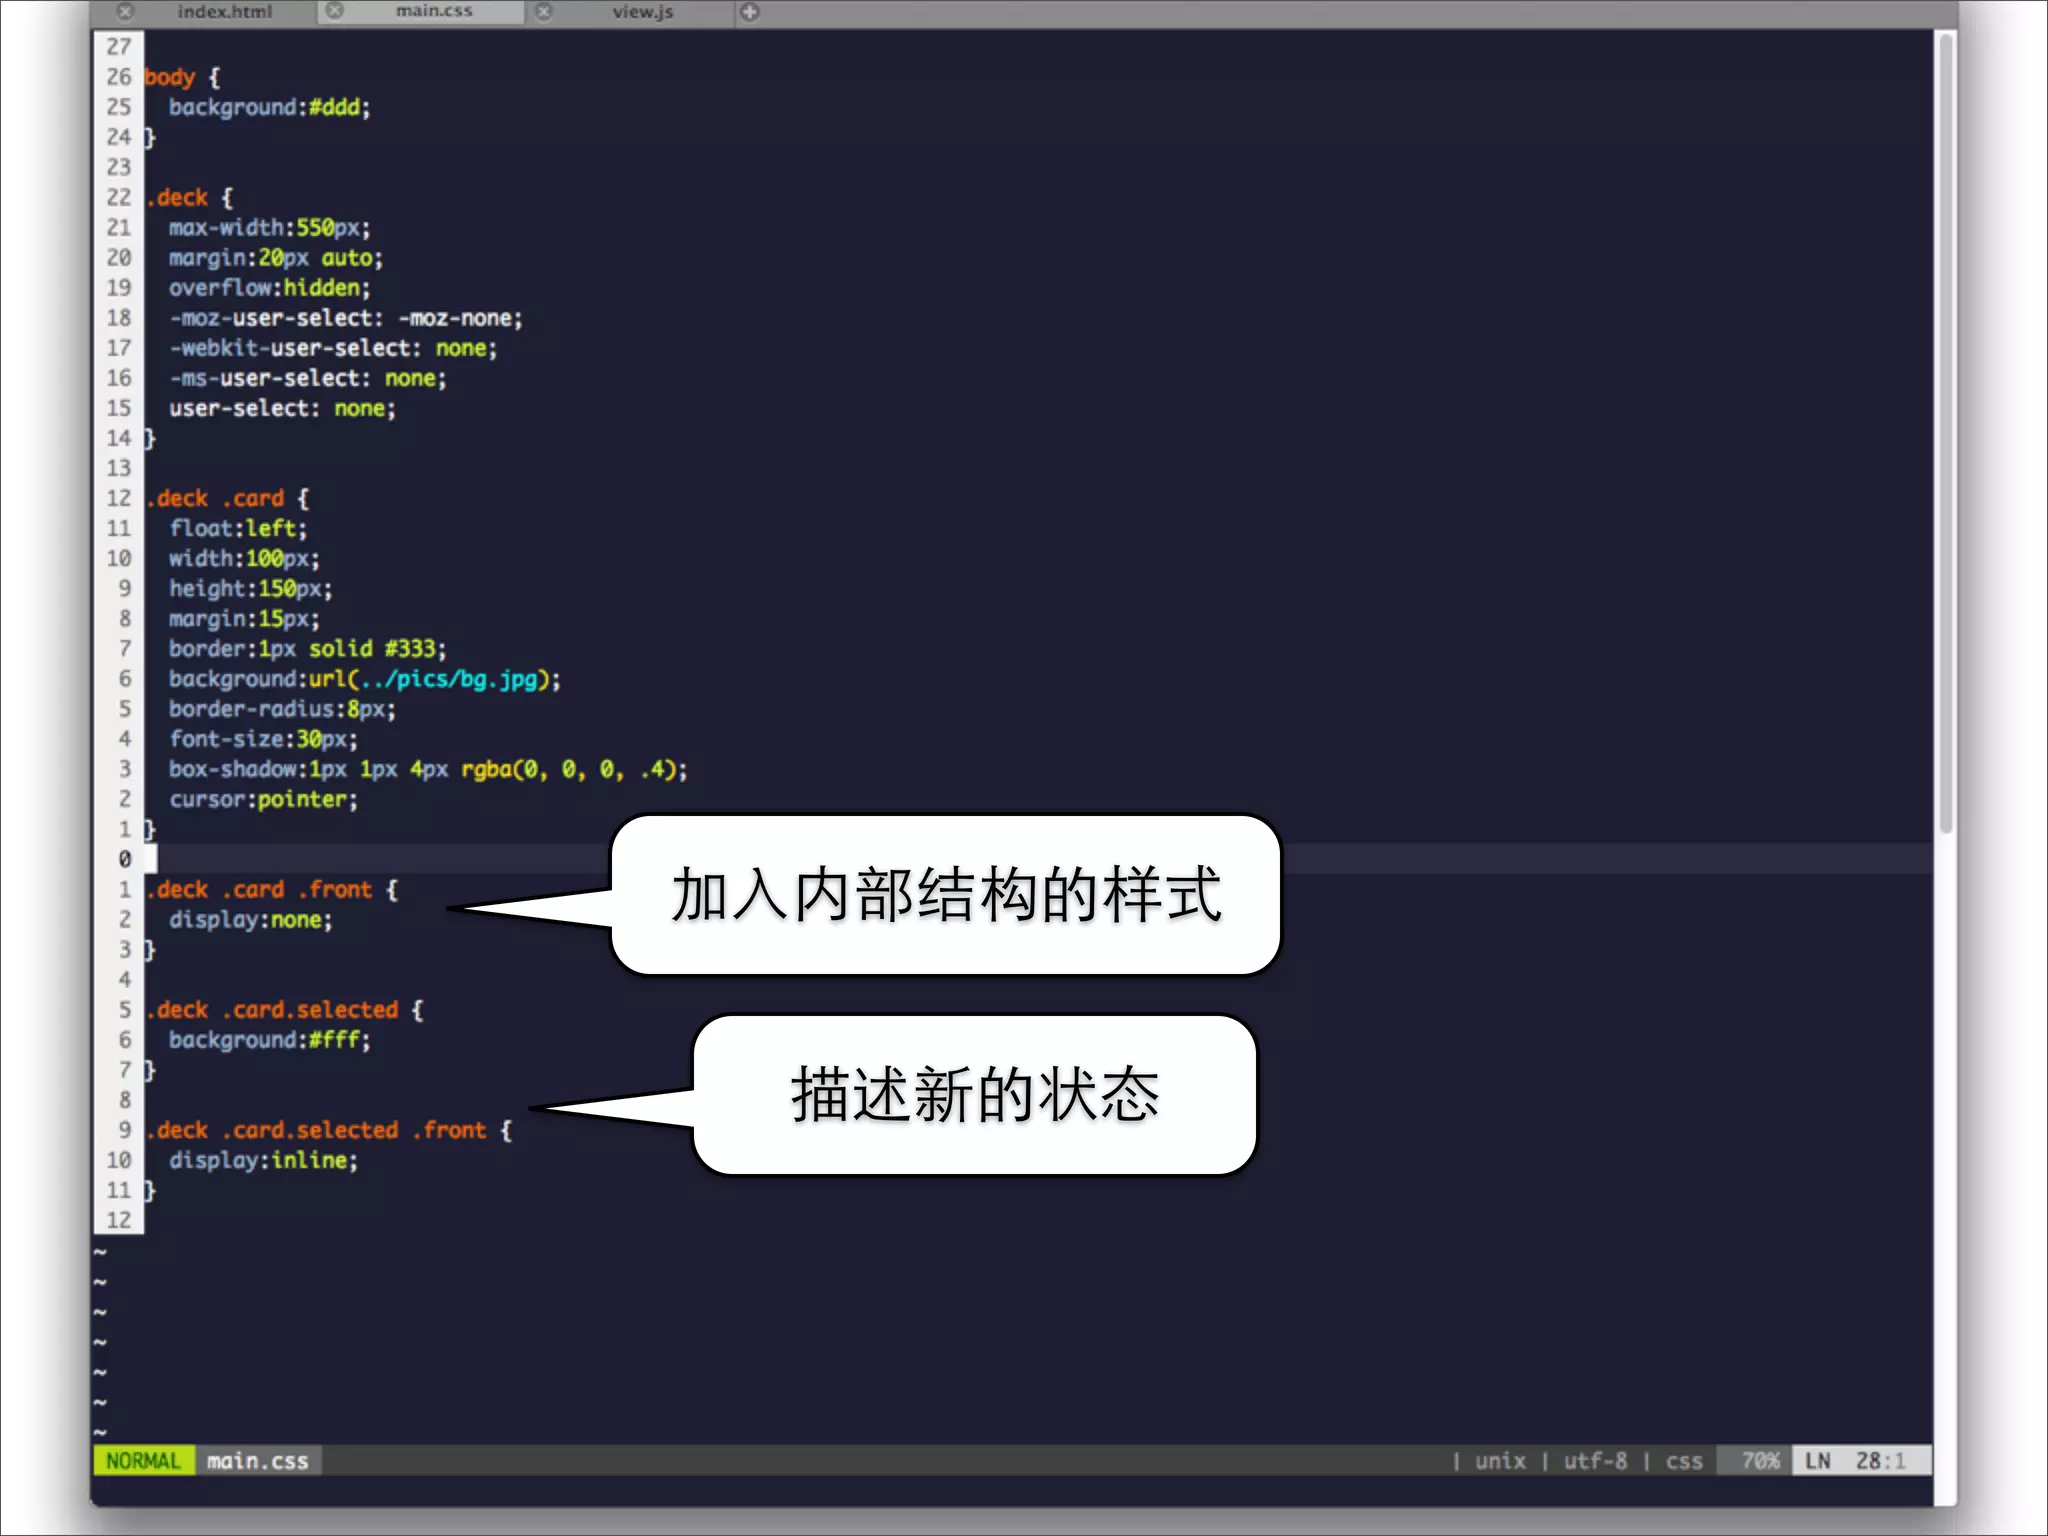
Task: Close the main.css tab
Action: 335,12
